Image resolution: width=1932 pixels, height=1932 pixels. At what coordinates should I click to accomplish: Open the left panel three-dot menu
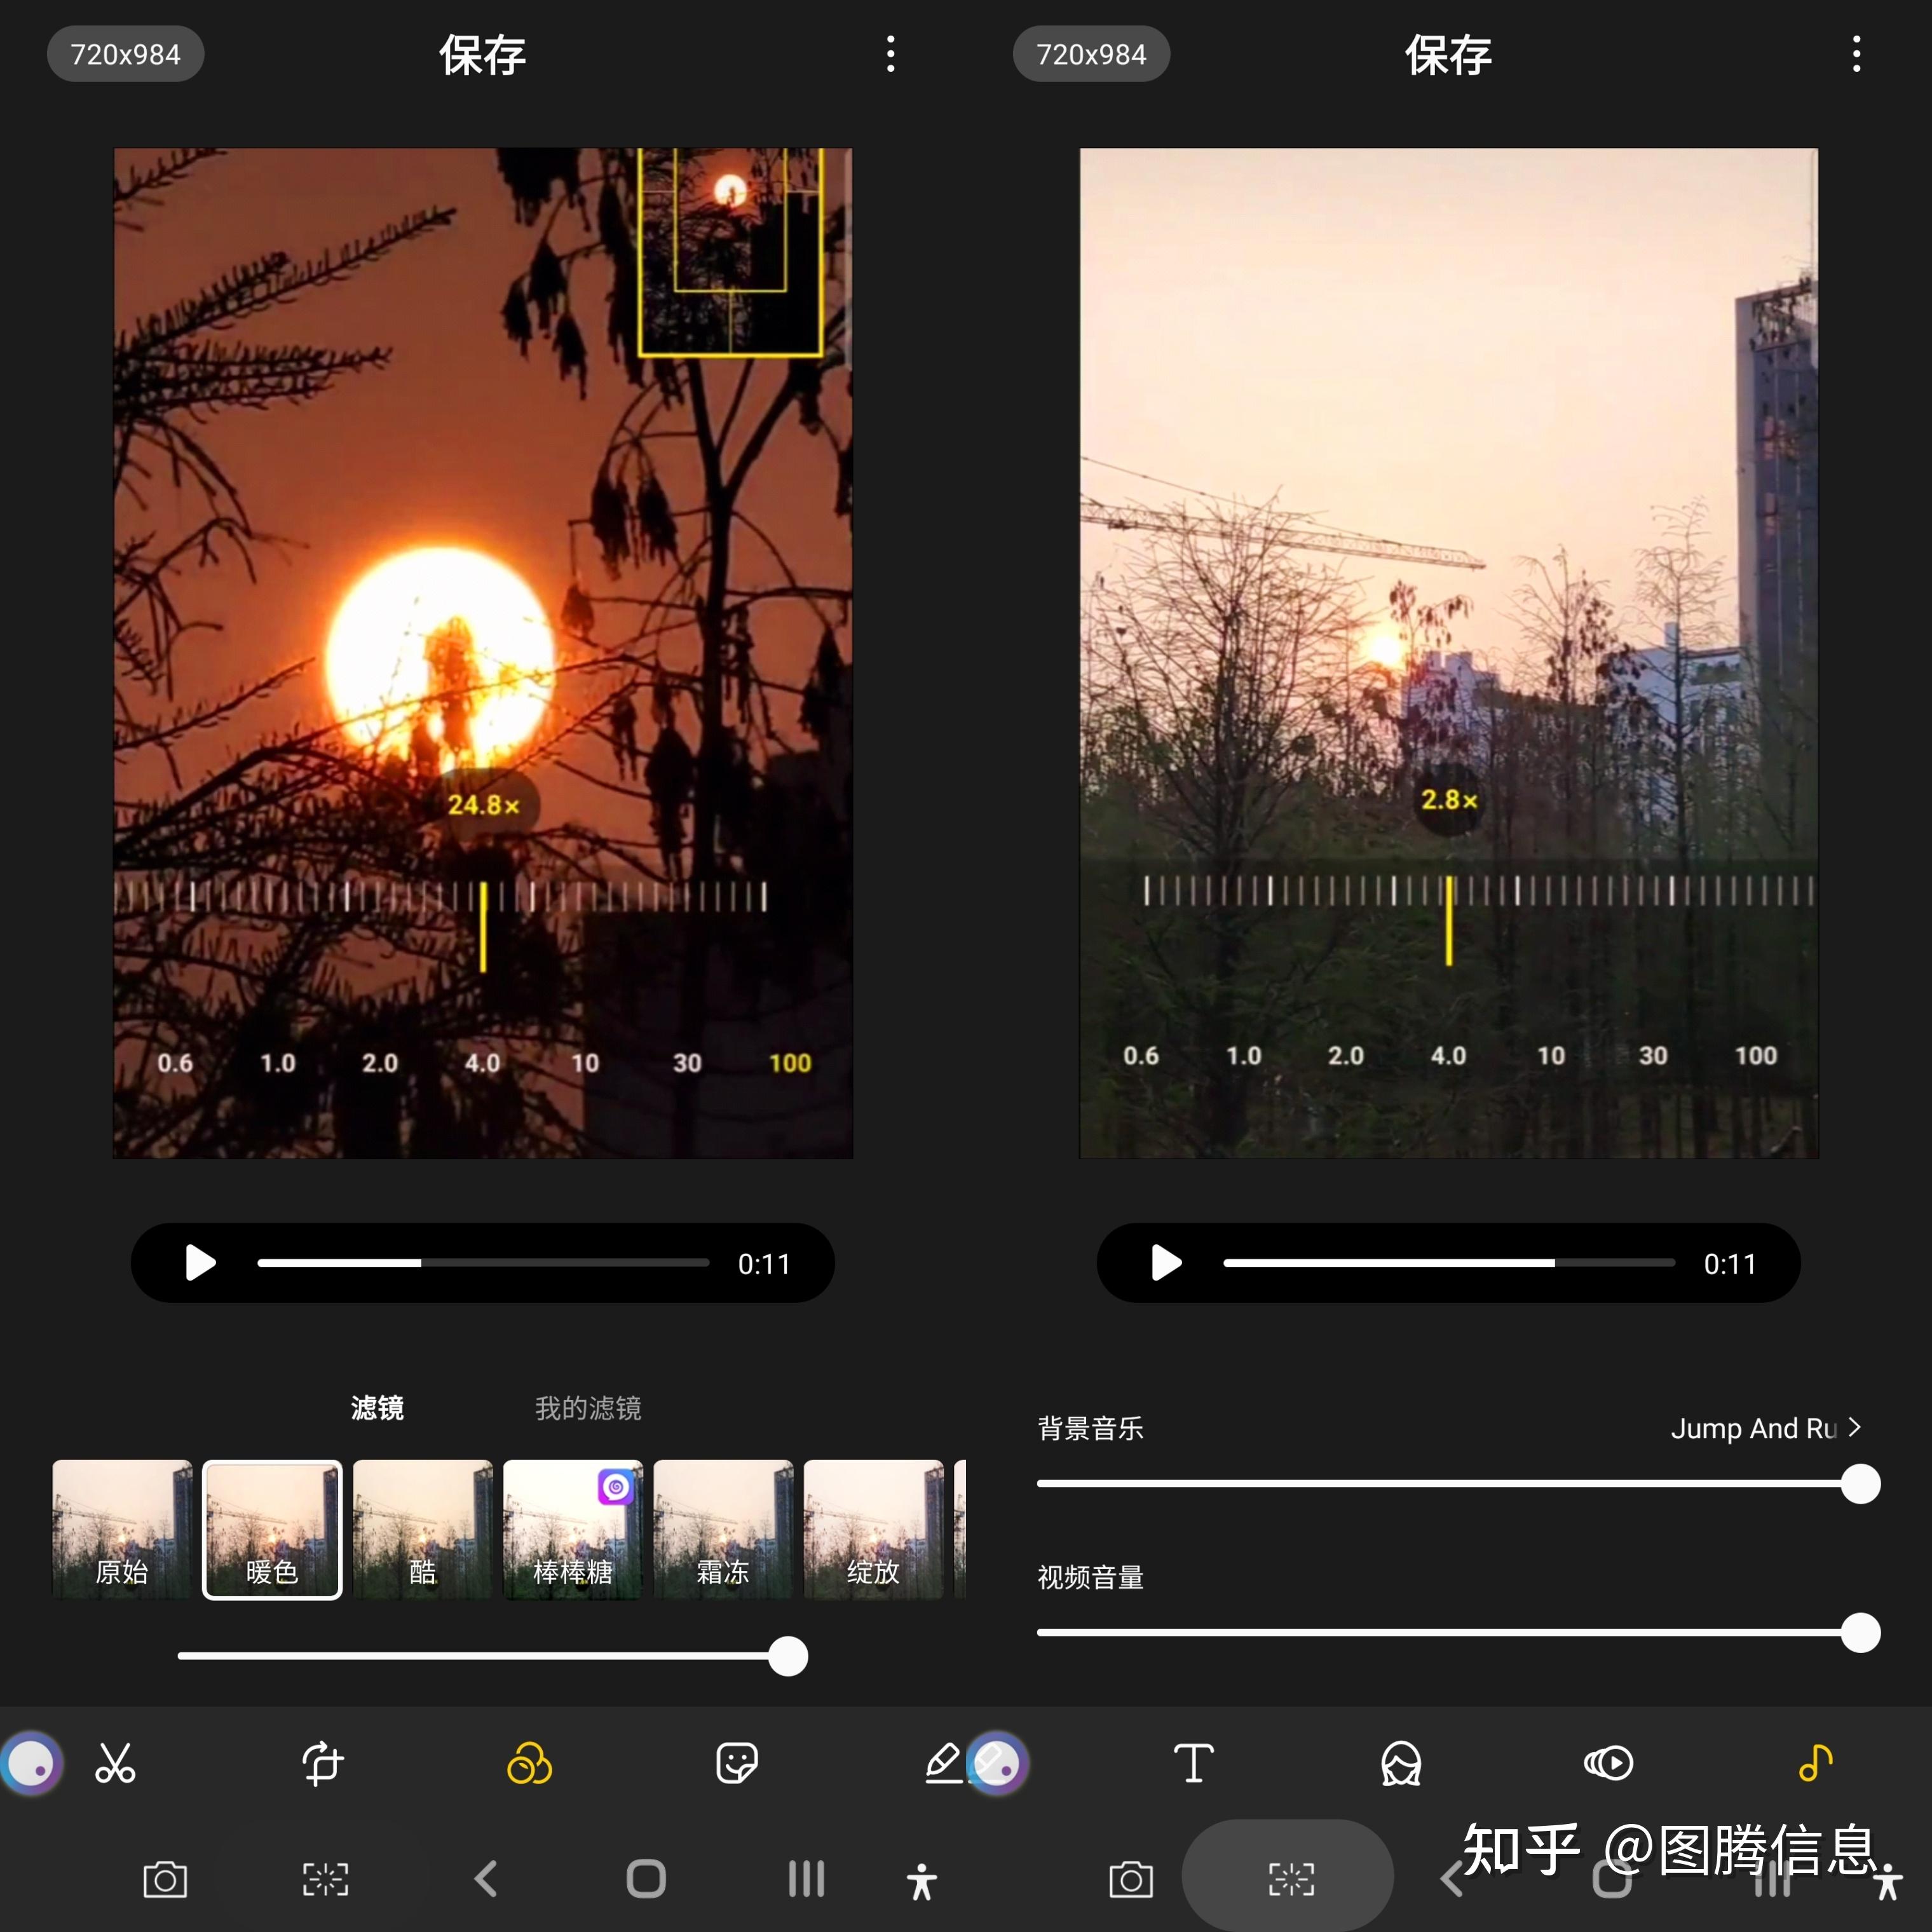(890, 54)
